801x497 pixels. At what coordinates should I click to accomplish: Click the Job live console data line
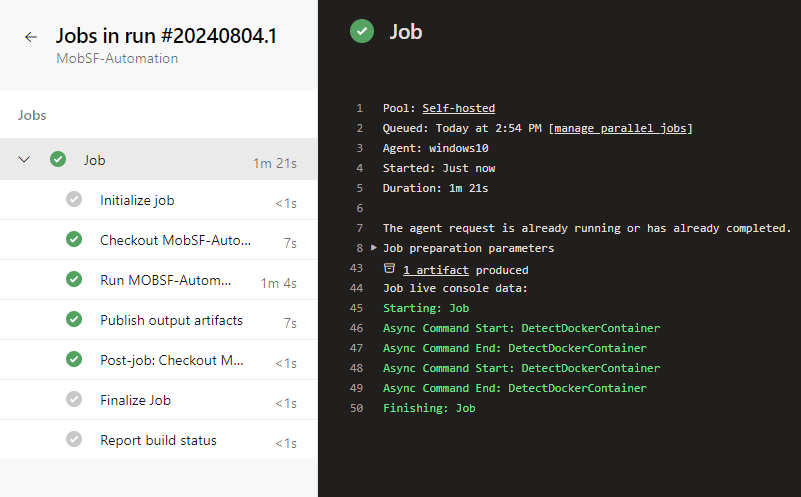click(x=455, y=288)
